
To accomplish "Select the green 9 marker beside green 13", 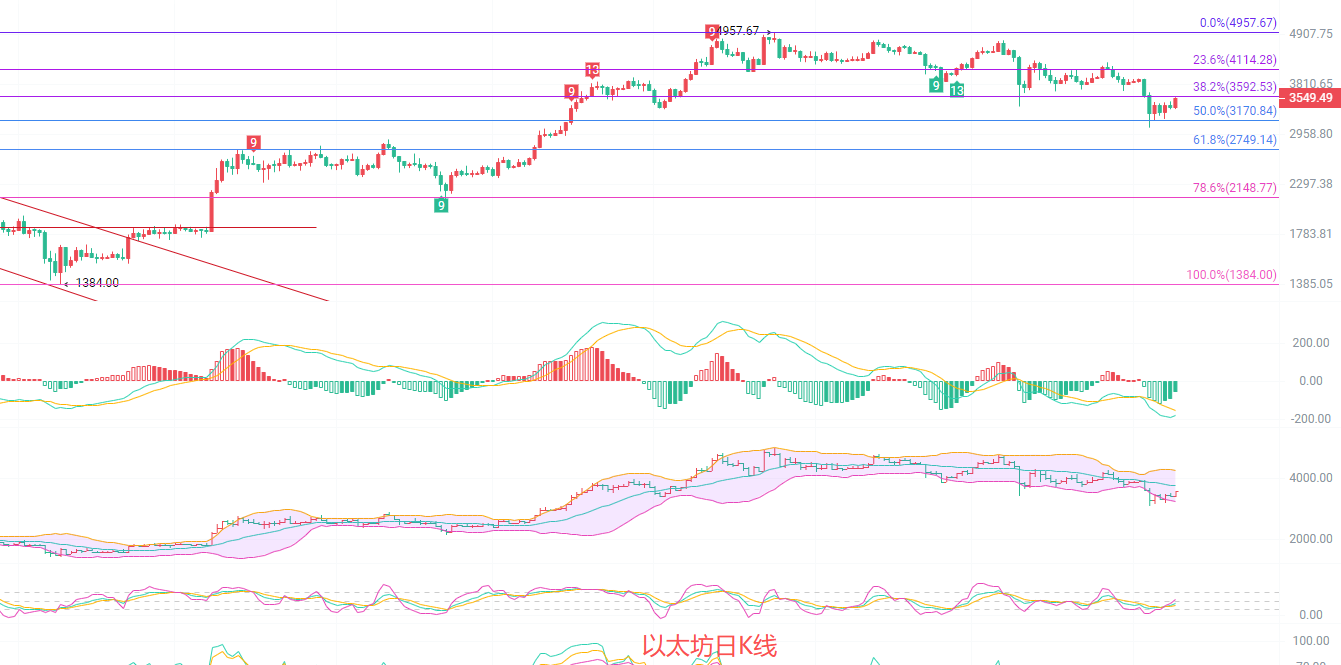I will click(x=935, y=85).
